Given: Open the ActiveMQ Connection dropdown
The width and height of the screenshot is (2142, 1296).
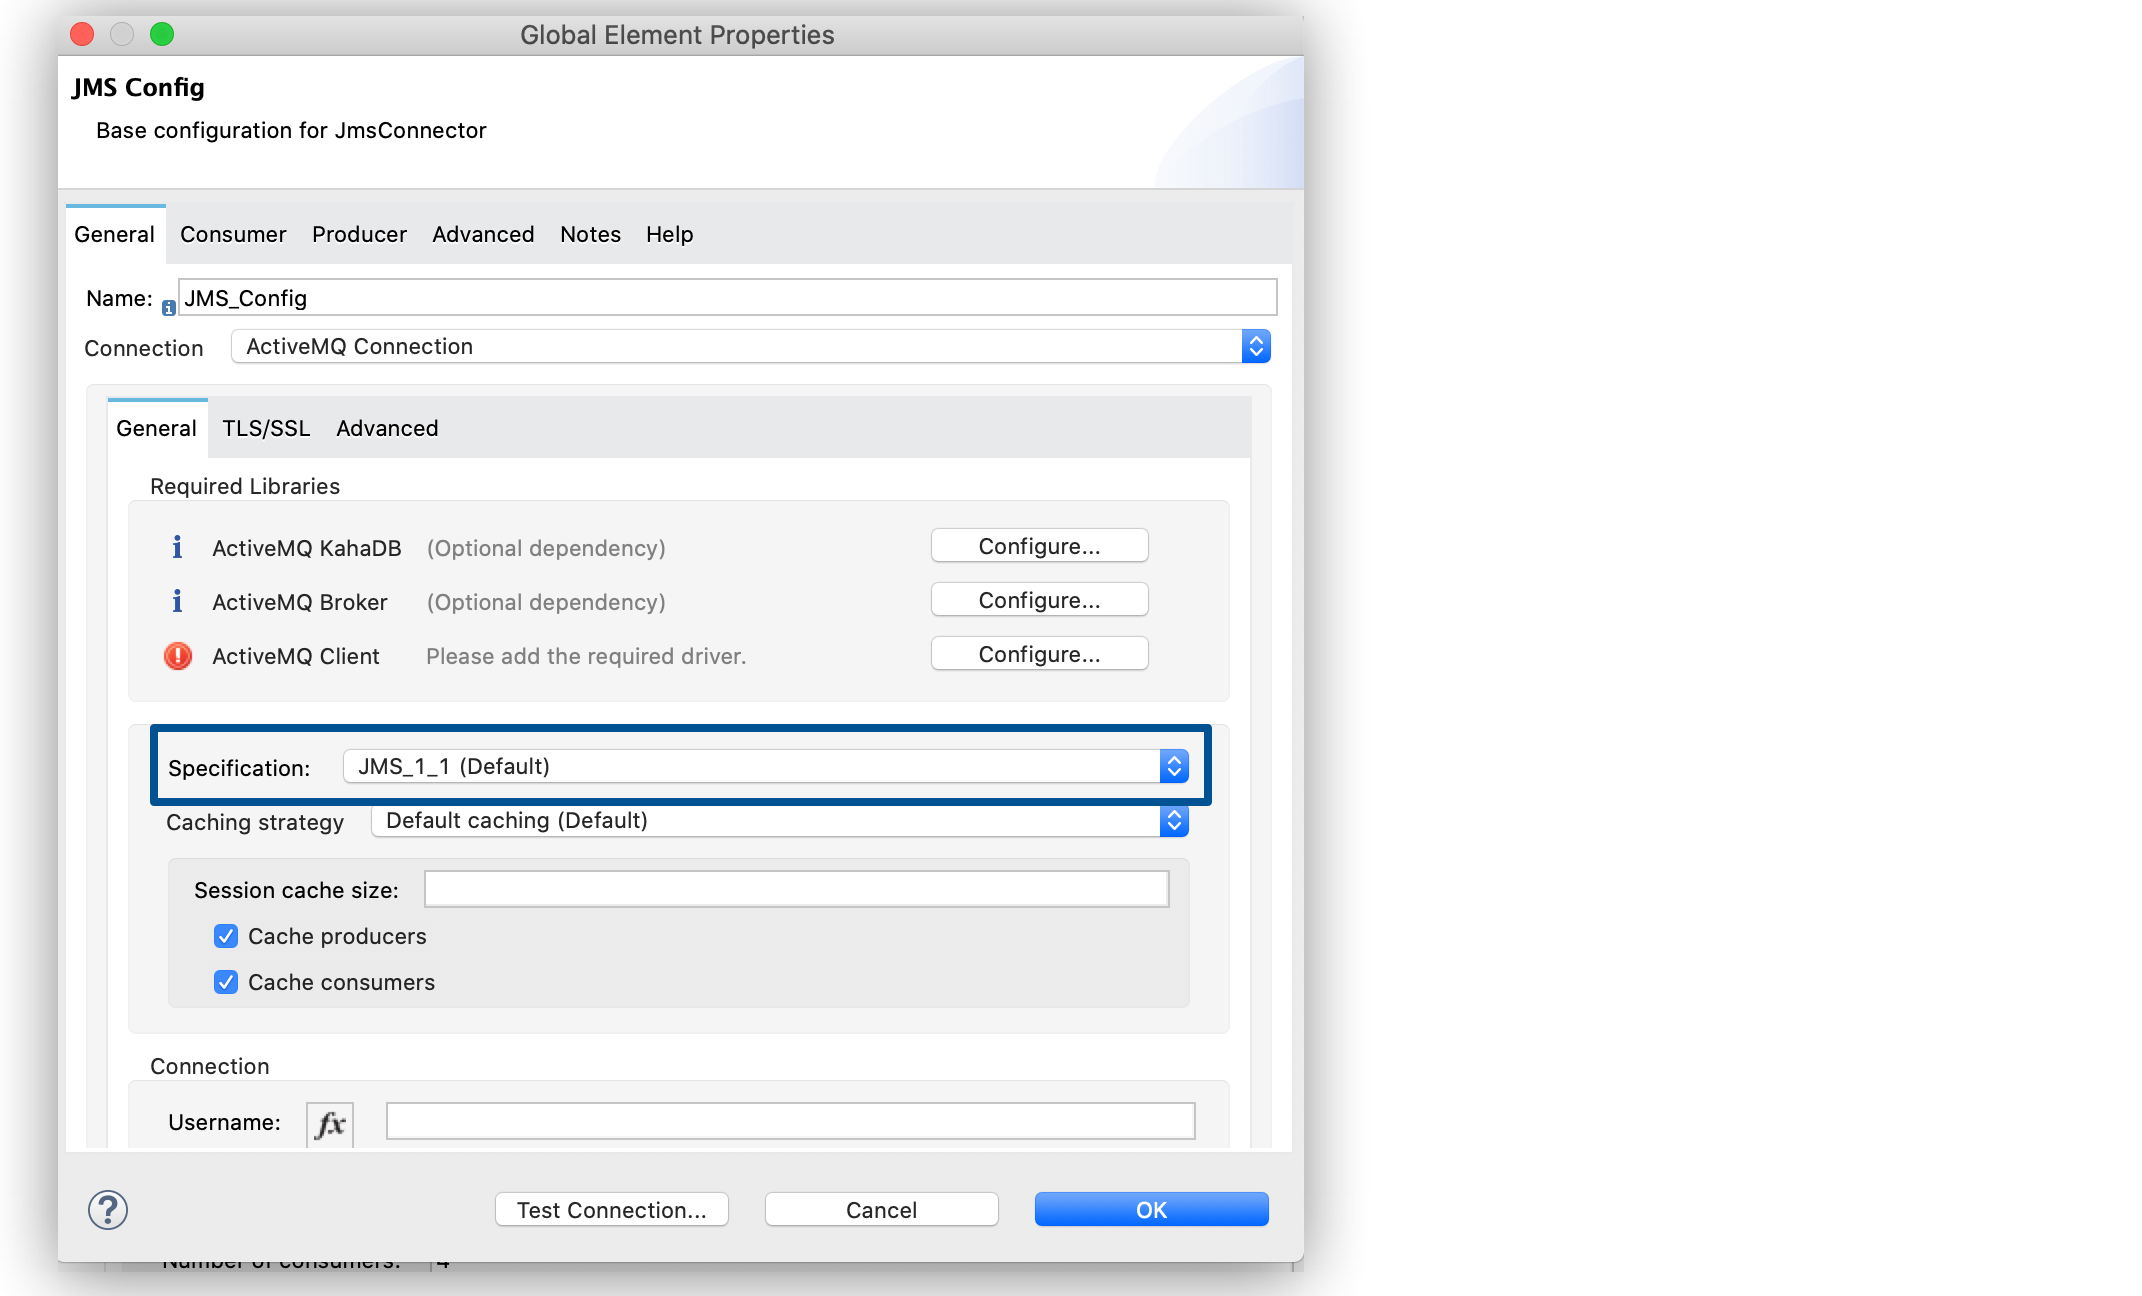Looking at the screenshot, I should [1255, 346].
